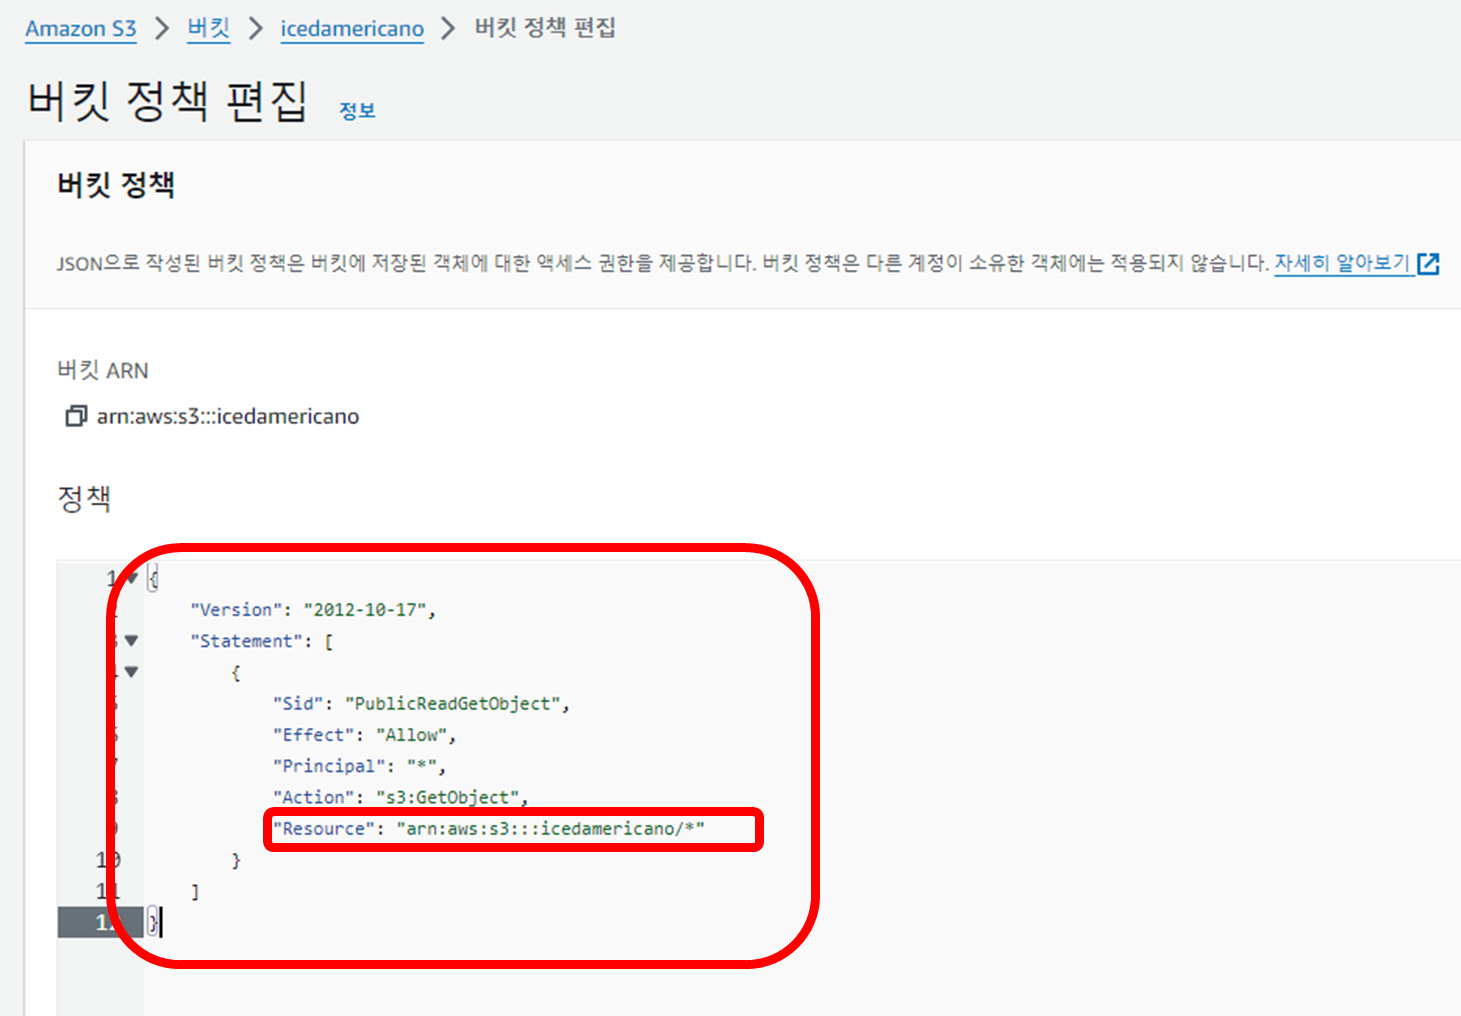
Task: Click the "Effect": "Allow" line
Action: 364,735
